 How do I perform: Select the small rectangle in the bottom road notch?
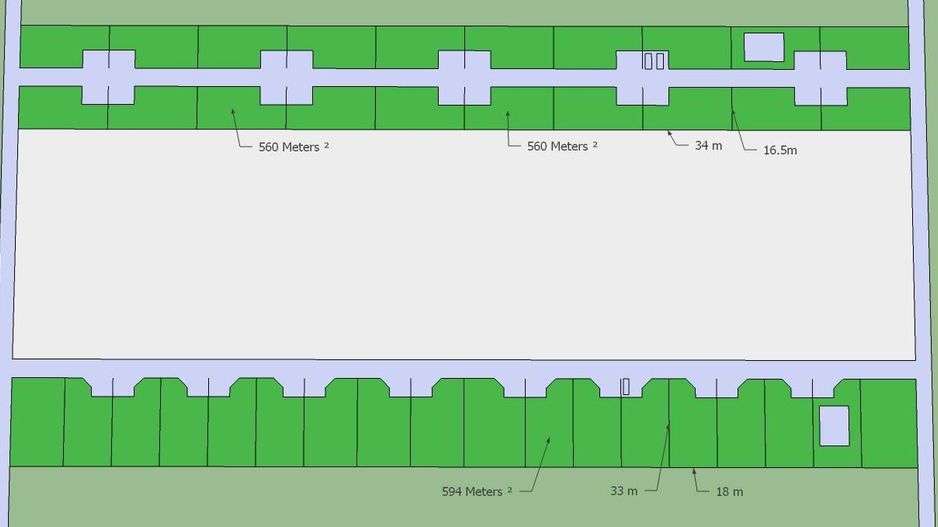(626, 387)
